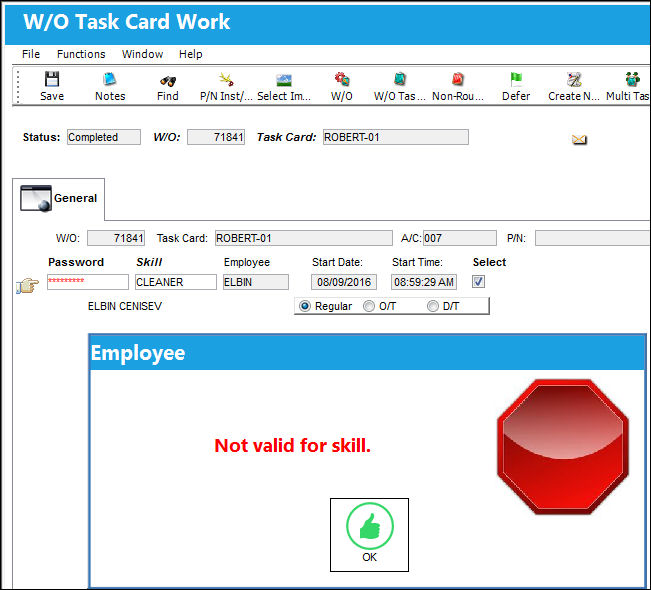Click OK thumbs-up button in Employee dialog
651x590 pixels.
(370, 535)
